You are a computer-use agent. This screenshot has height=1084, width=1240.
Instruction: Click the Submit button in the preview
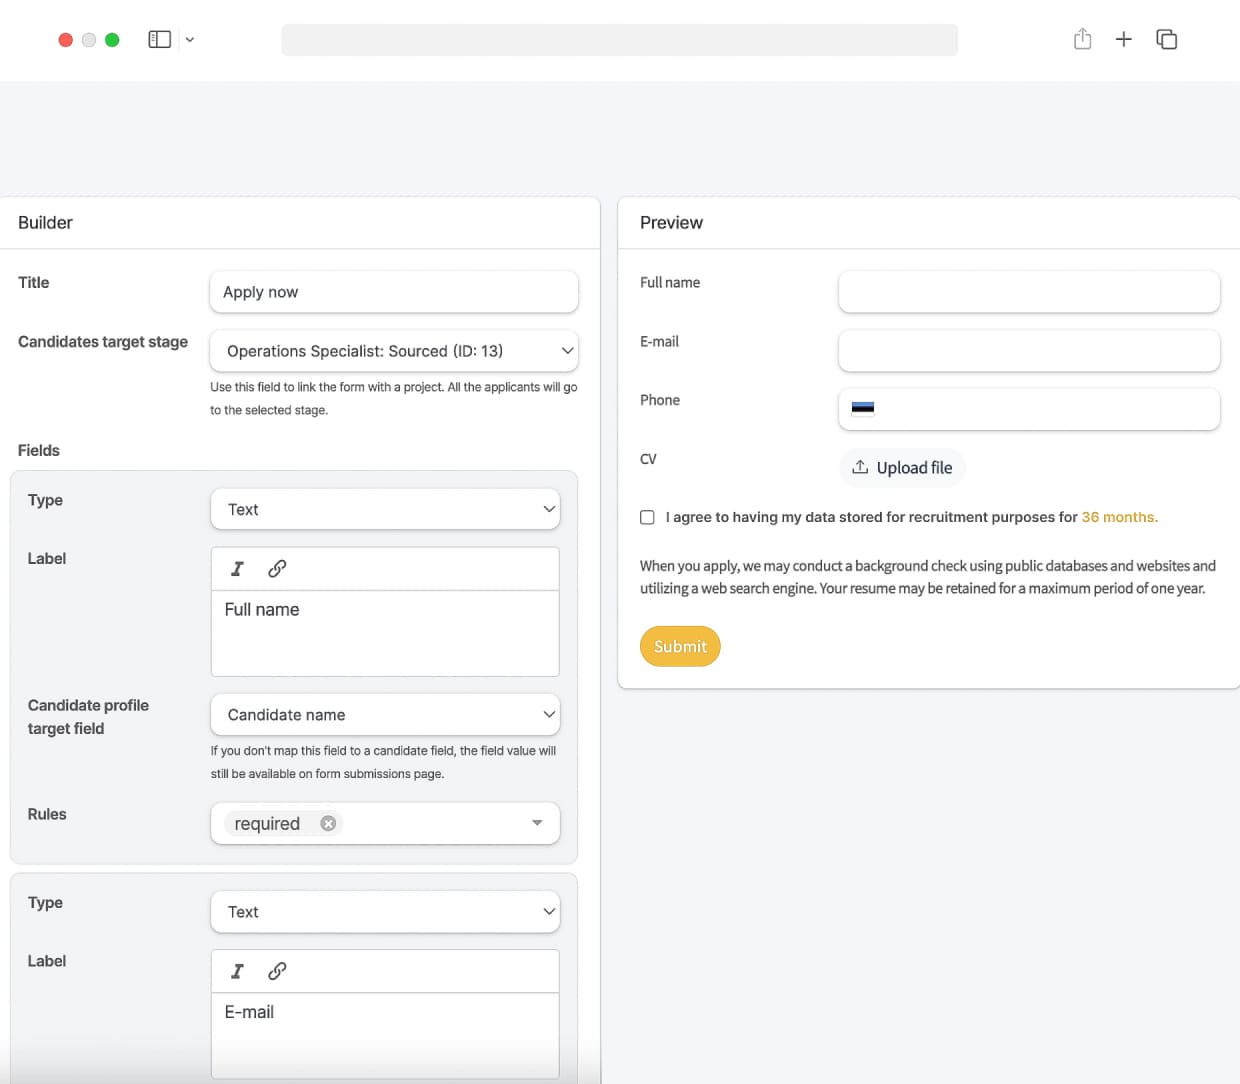coord(680,646)
